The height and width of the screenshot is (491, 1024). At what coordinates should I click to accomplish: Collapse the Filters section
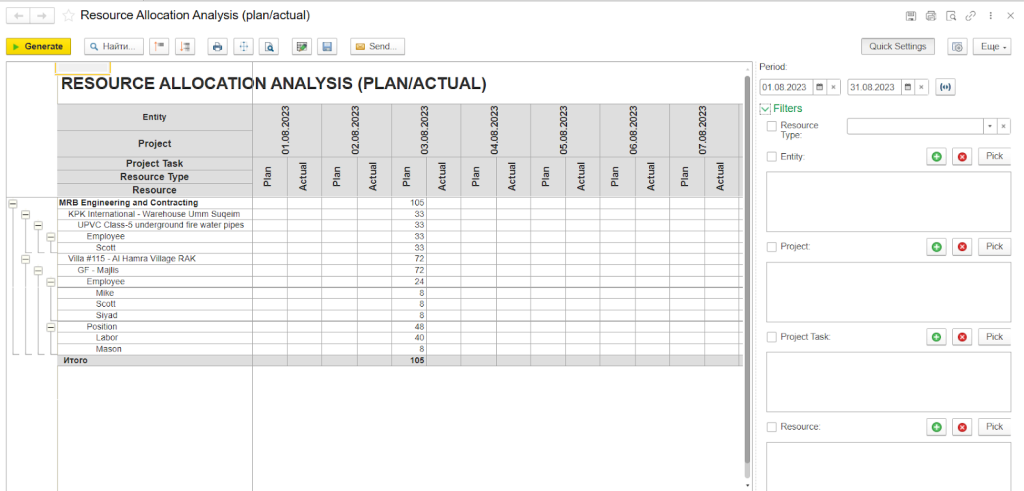click(765, 108)
